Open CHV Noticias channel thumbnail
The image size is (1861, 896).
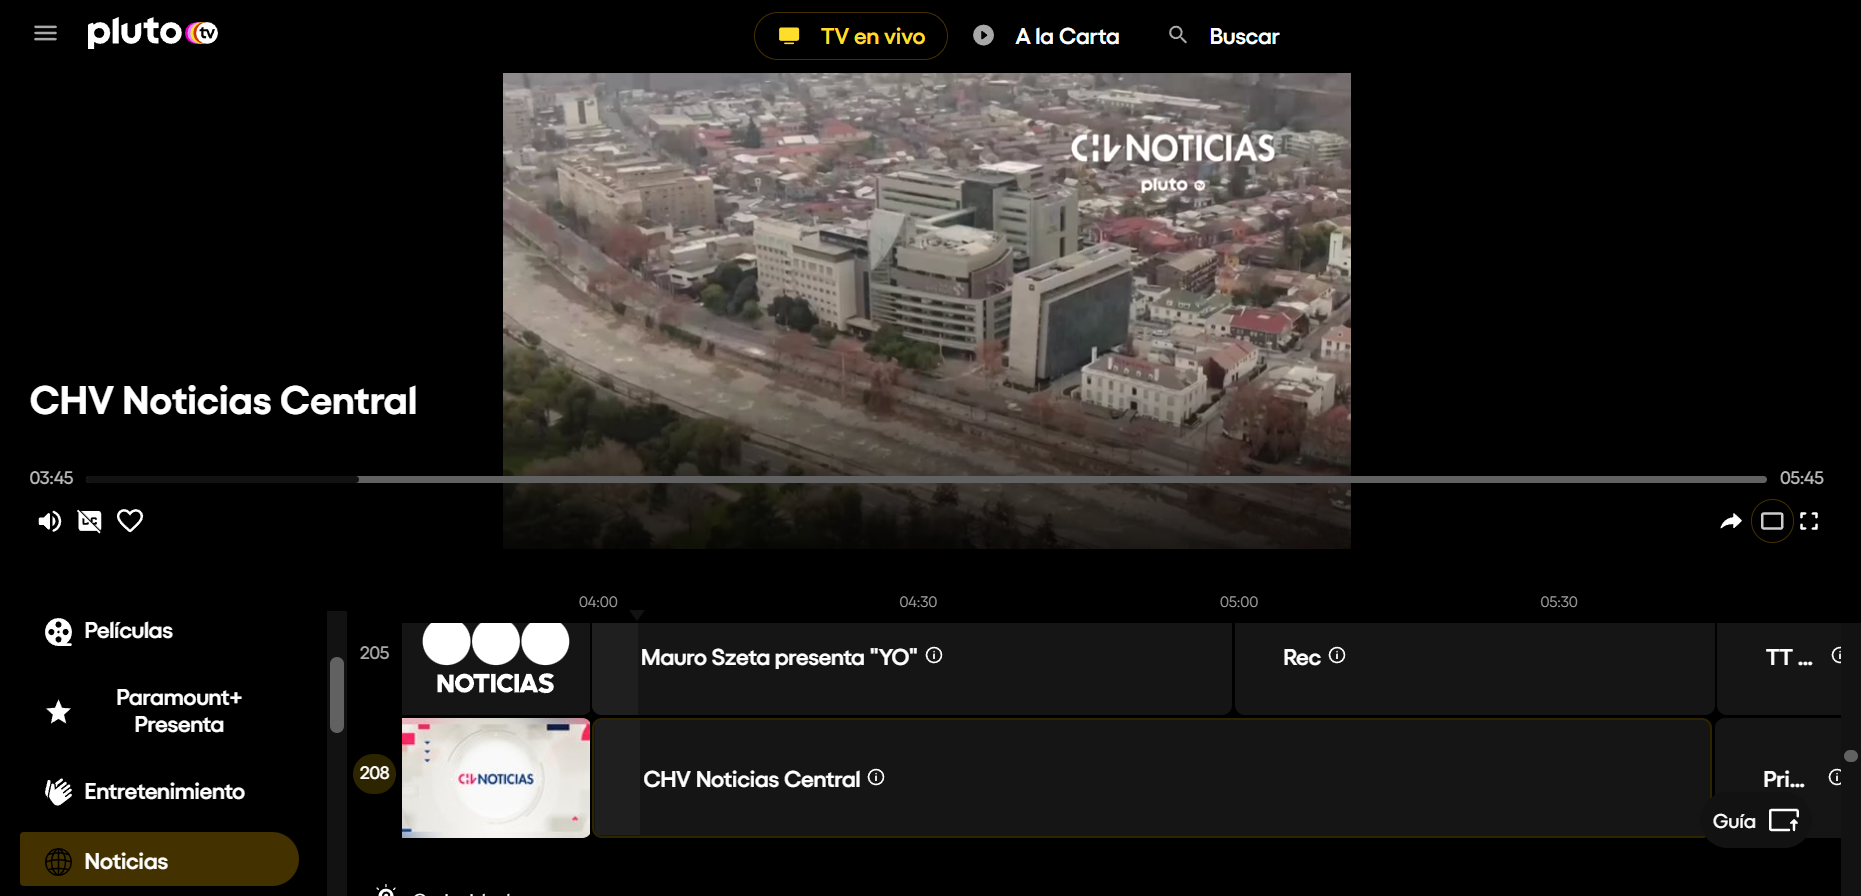[x=496, y=778]
